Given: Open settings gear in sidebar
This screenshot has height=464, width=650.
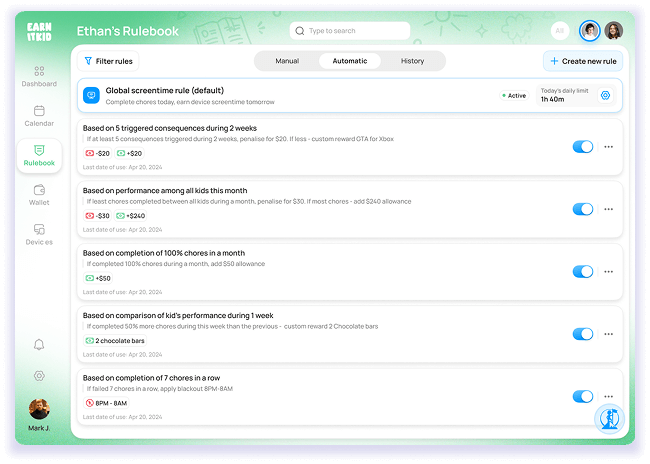Looking at the screenshot, I should click(39, 376).
